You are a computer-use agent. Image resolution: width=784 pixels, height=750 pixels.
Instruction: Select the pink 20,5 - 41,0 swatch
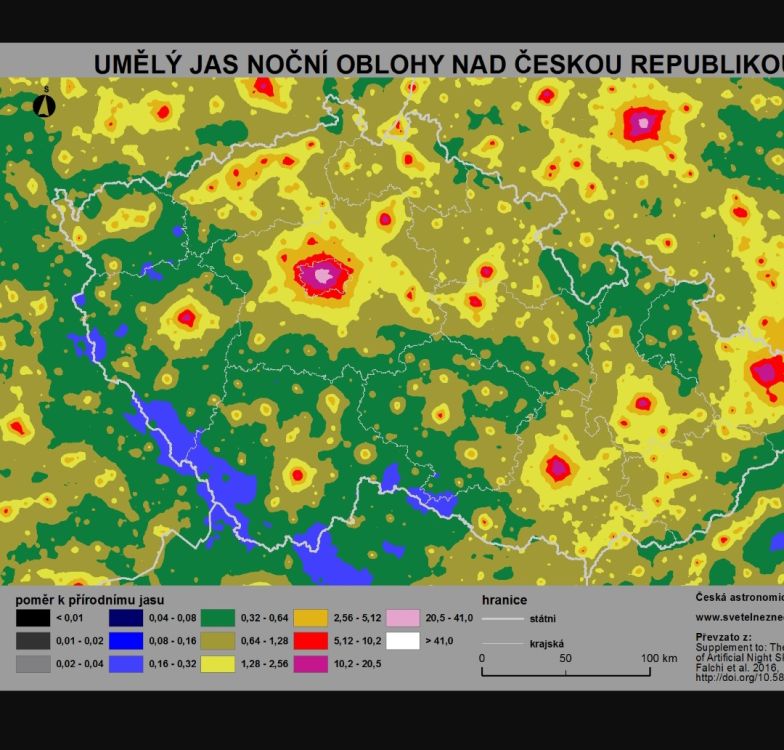tap(404, 618)
